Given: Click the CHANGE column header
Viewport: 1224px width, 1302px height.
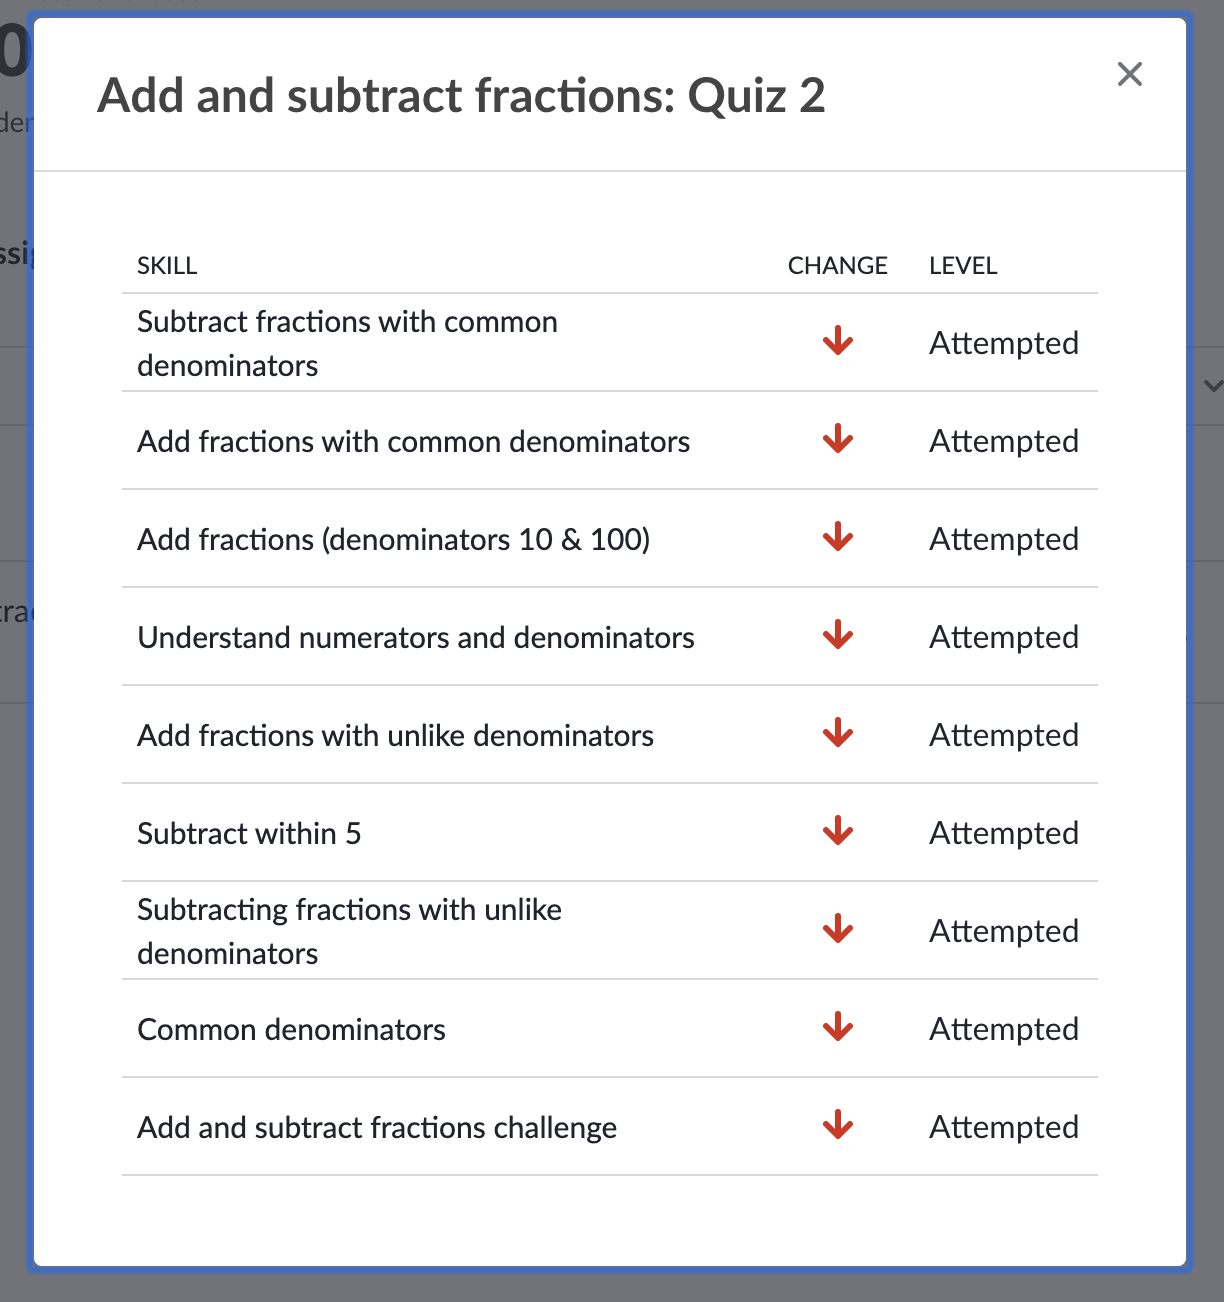Looking at the screenshot, I should tap(837, 265).
